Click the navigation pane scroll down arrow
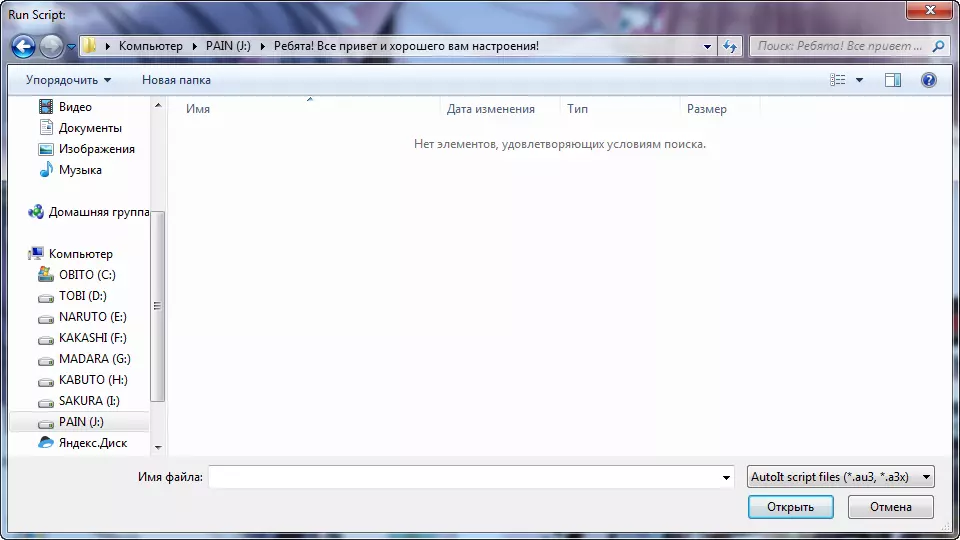Viewport: 960px width, 540px height. point(158,448)
